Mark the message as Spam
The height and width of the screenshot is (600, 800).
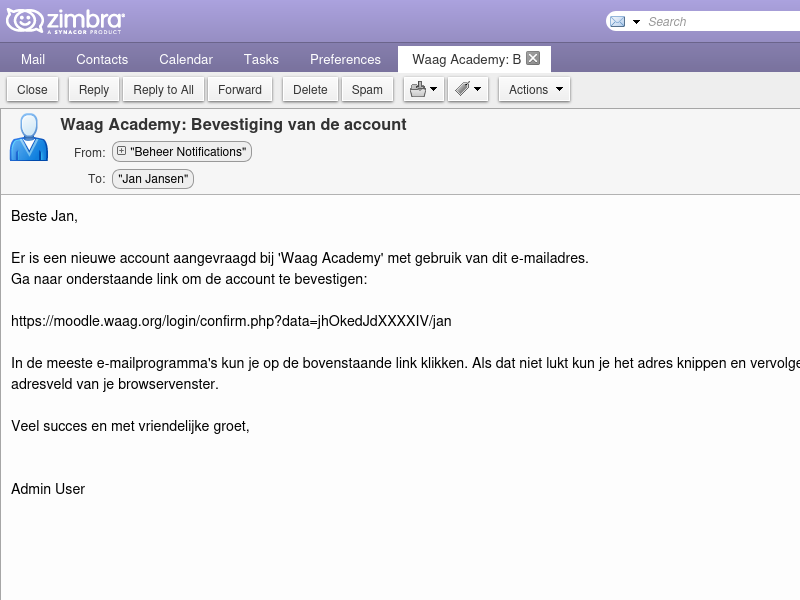click(x=367, y=89)
